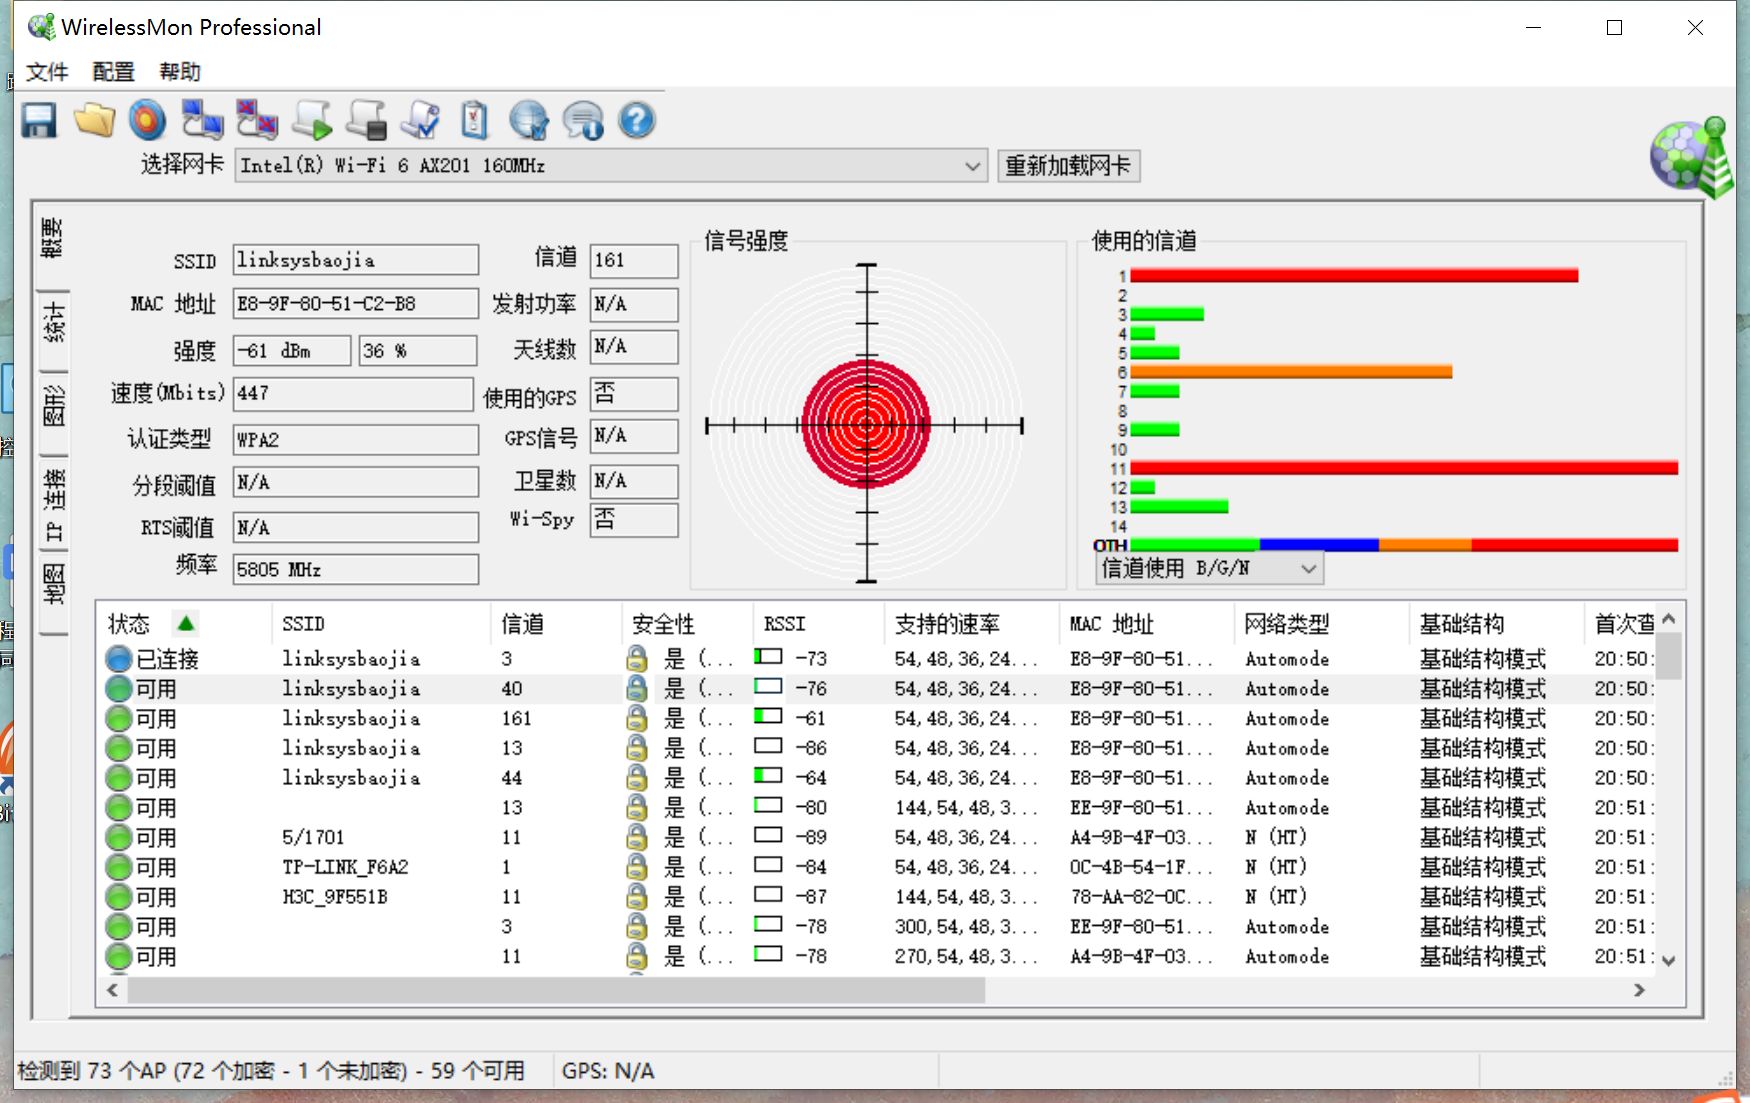Switch to the IP 连接 vertical tab

click(53, 505)
